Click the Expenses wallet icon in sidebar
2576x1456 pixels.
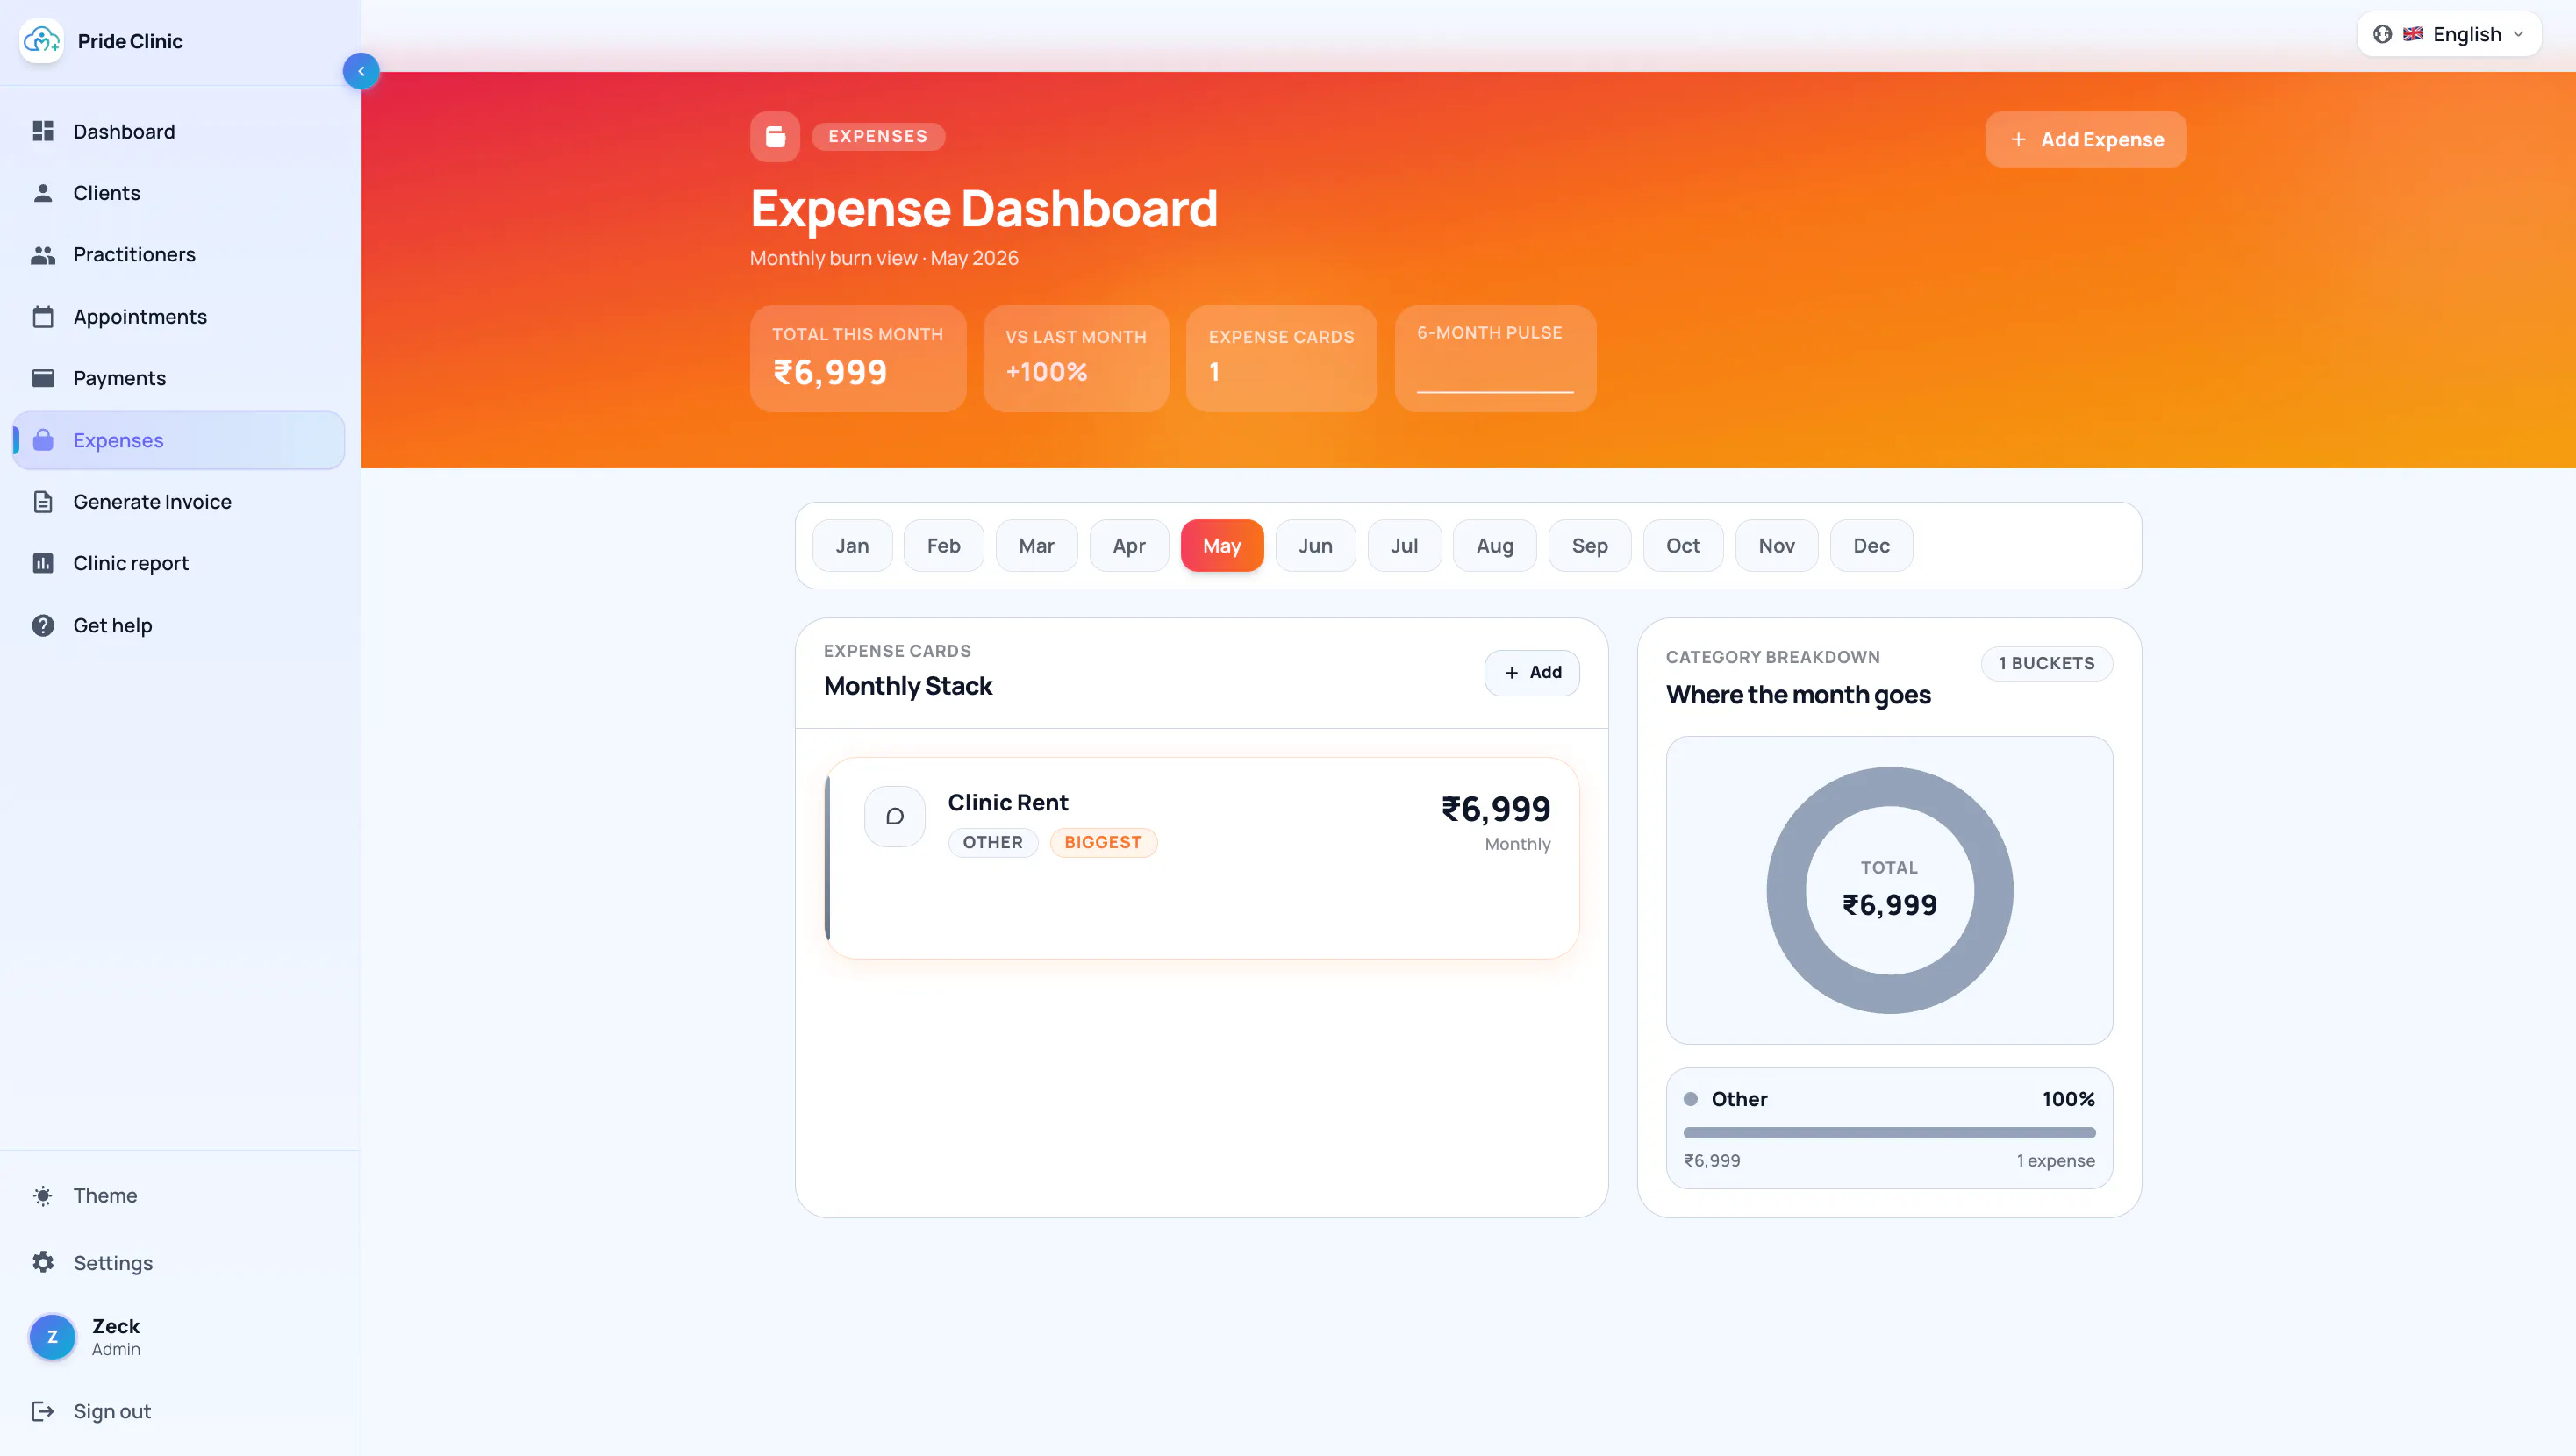tap(43, 440)
